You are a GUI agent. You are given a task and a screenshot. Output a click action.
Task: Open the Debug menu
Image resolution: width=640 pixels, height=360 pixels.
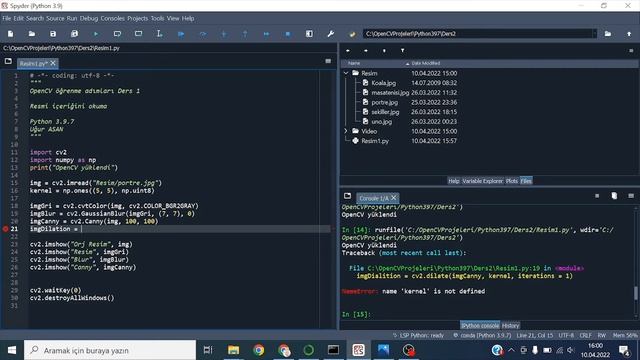(x=89, y=18)
